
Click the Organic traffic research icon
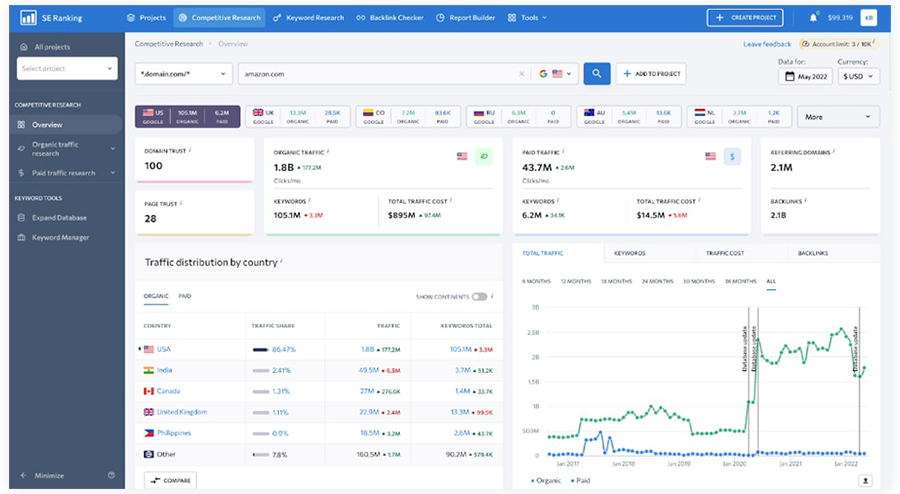click(x=21, y=149)
